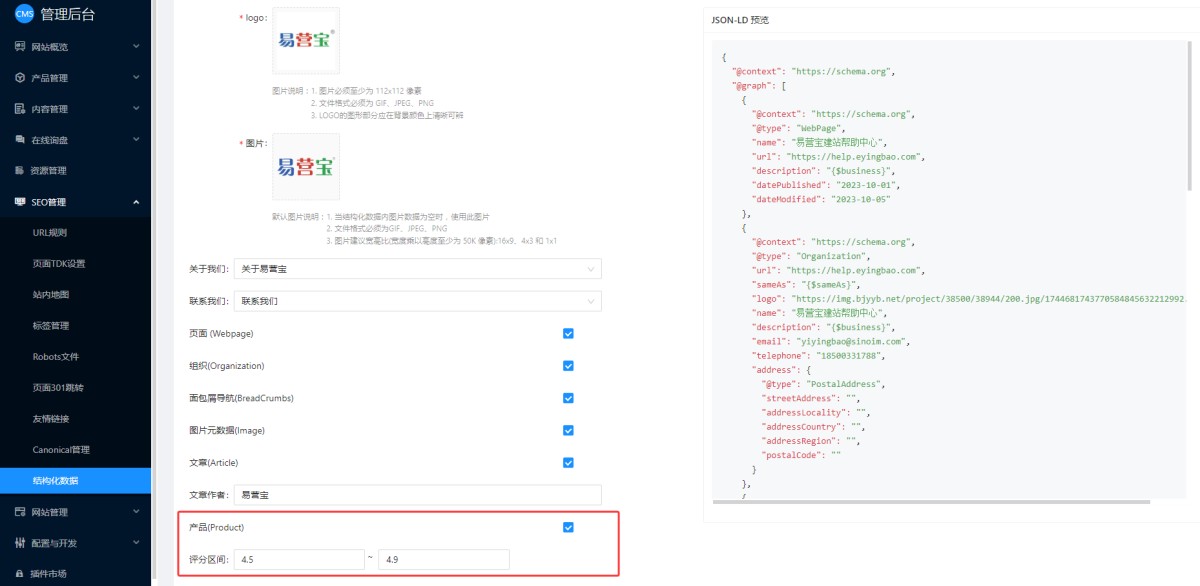1200x586 pixels.
Task: Click the 产品管理 cube icon
Action: click(x=20, y=78)
